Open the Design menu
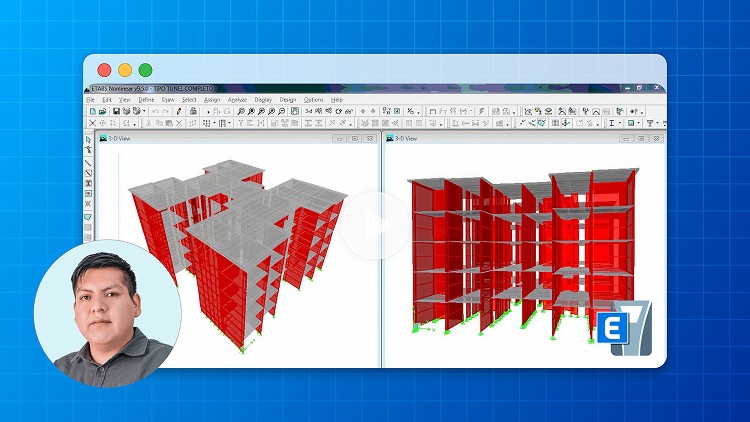The width and height of the screenshot is (750, 422). [287, 100]
